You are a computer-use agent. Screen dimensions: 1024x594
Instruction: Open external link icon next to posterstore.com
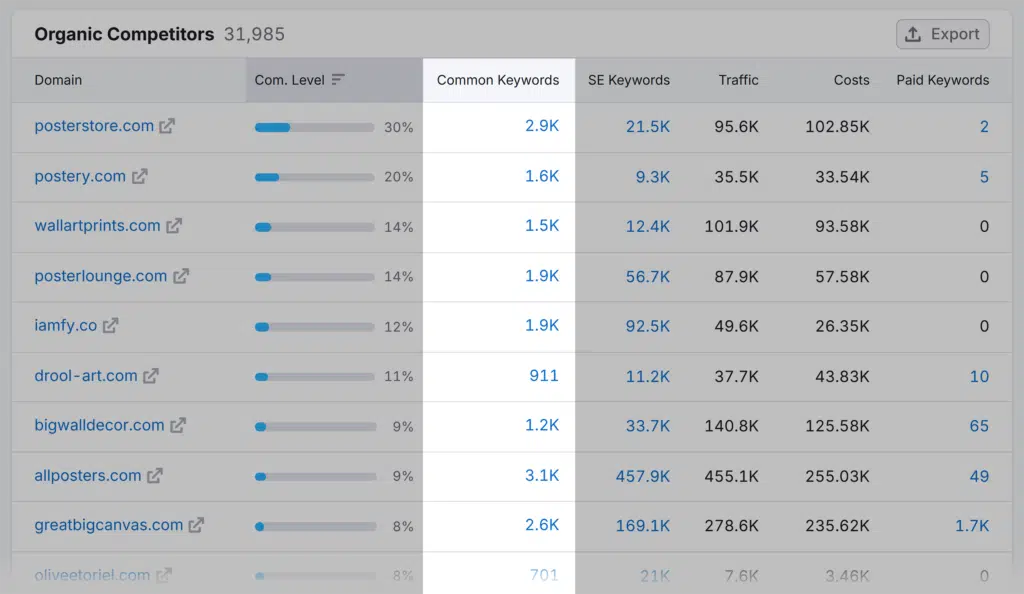(168, 127)
